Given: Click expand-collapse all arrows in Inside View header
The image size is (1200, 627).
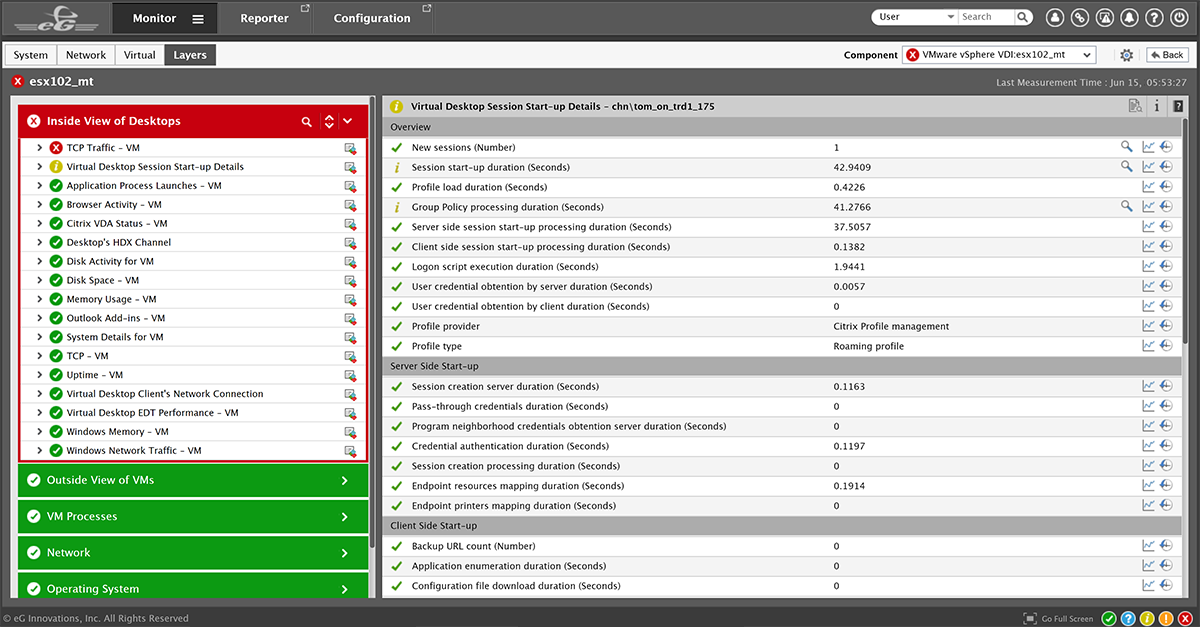Looking at the screenshot, I should pyautogui.click(x=329, y=121).
